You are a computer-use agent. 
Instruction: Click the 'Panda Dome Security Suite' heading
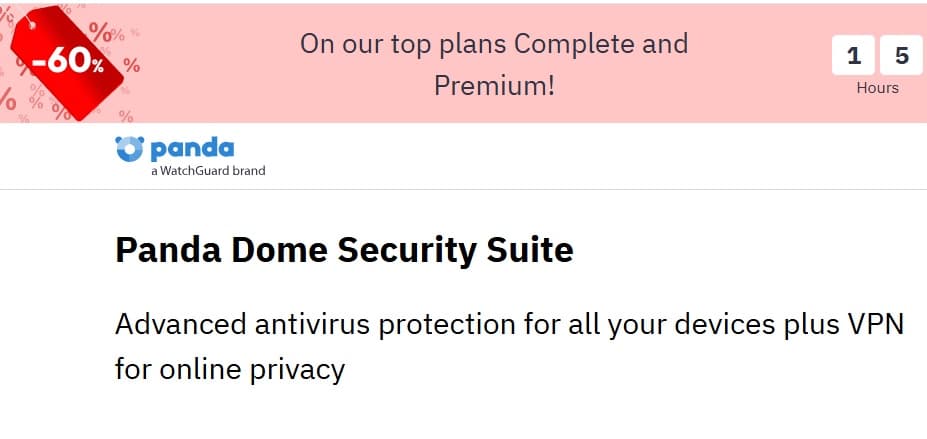[x=344, y=249]
